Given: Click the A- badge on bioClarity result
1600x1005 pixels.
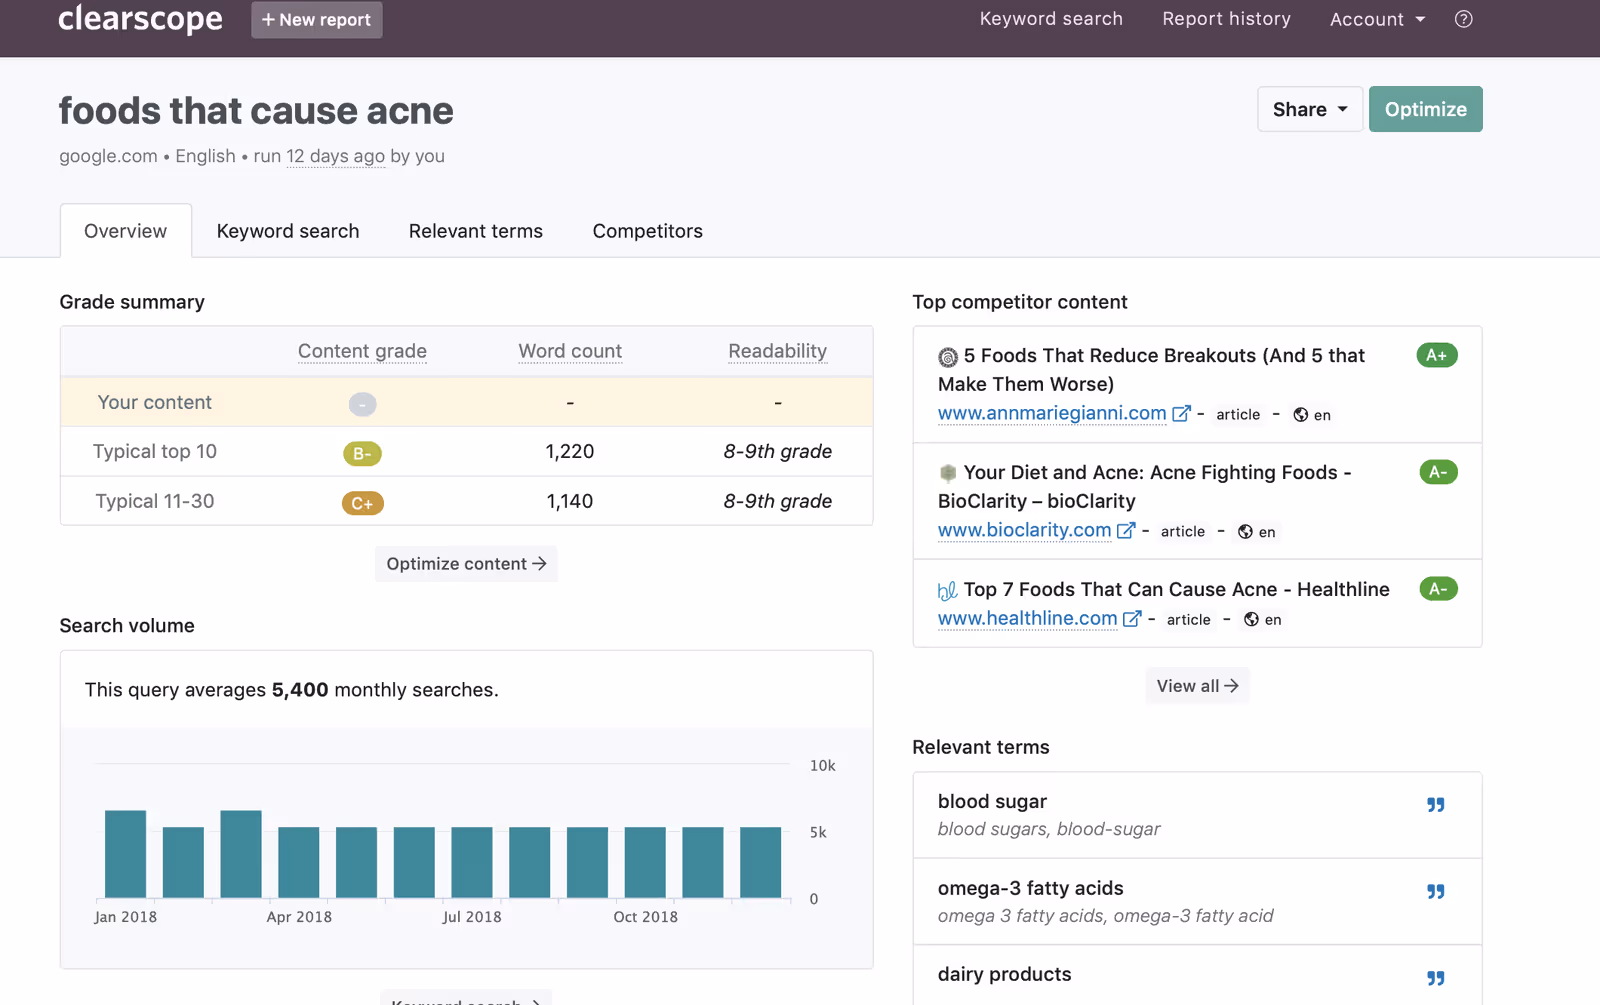Looking at the screenshot, I should [x=1438, y=472].
